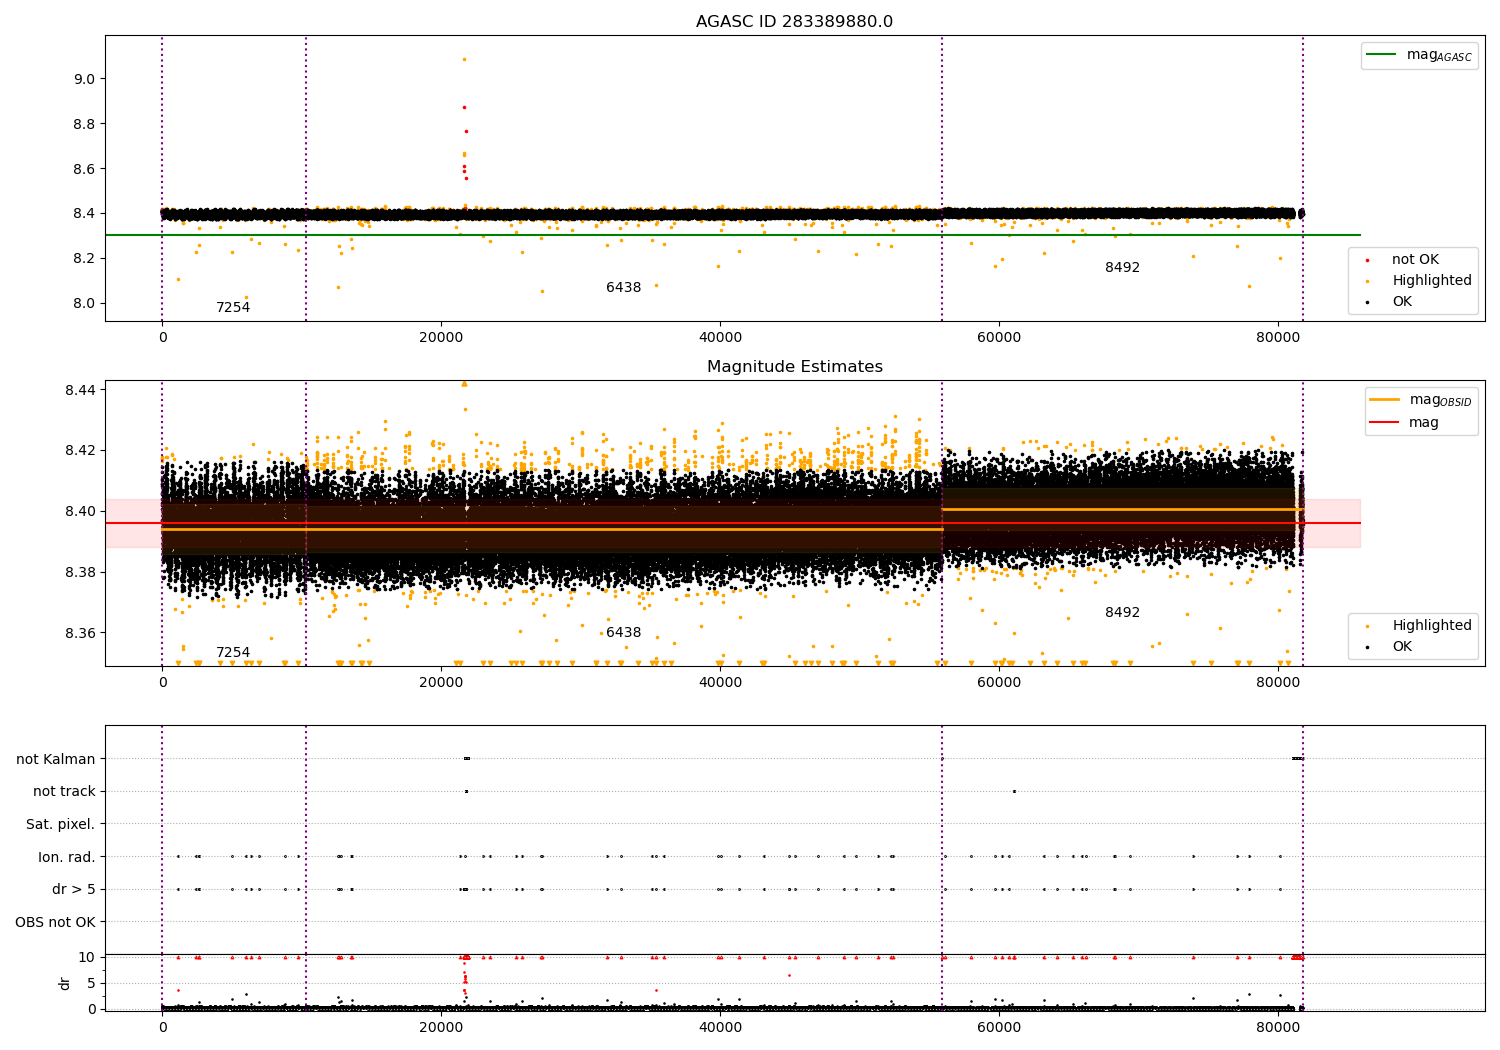Click x-axis tick 60000 under the dr plot
The height and width of the screenshot is (1050, 1500).
point(999,1028)
